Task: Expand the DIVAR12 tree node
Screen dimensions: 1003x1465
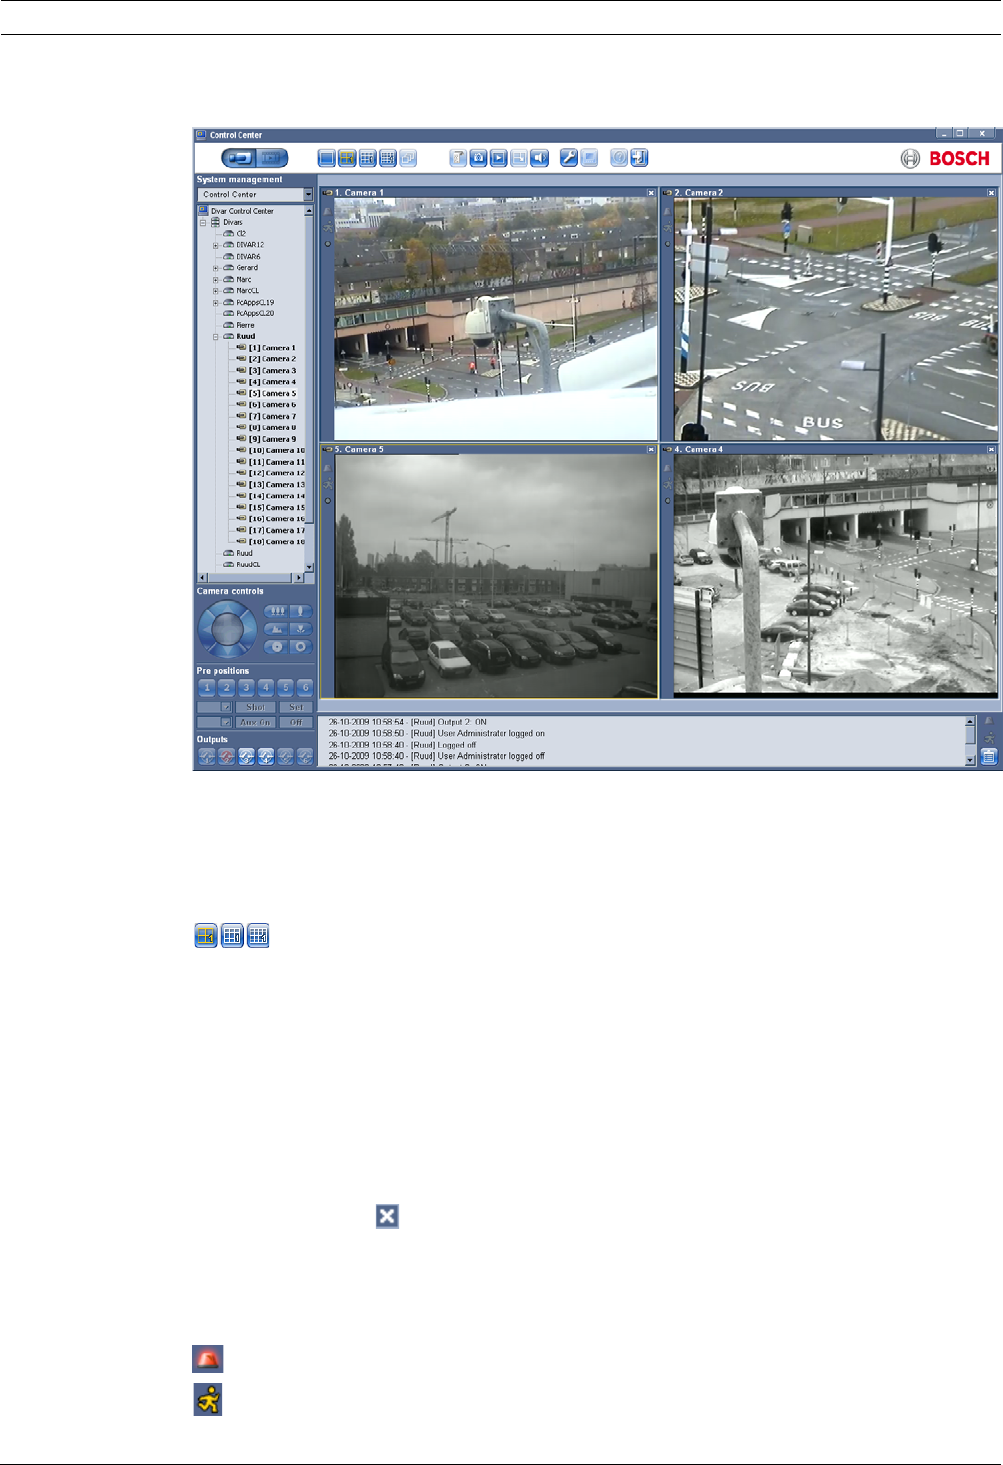Action: 215,245
